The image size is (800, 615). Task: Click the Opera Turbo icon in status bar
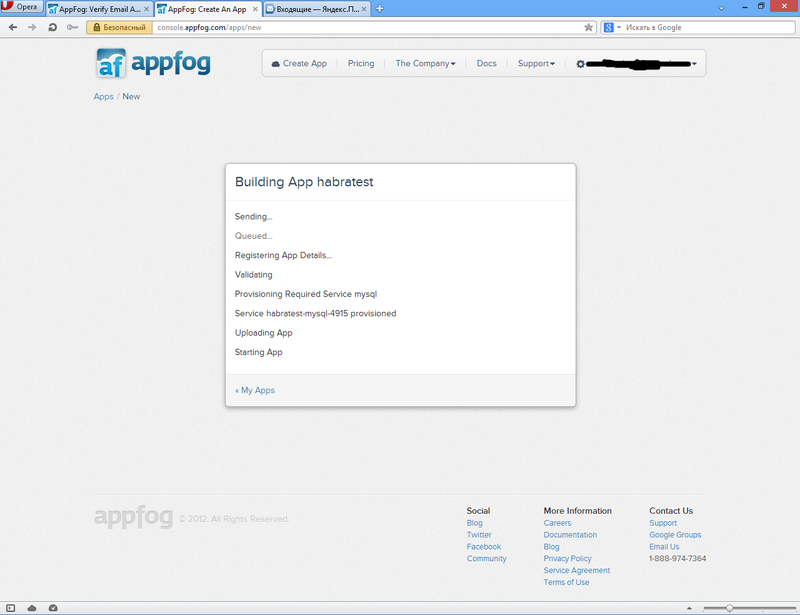pyautogui.click(x=53, y=608)
